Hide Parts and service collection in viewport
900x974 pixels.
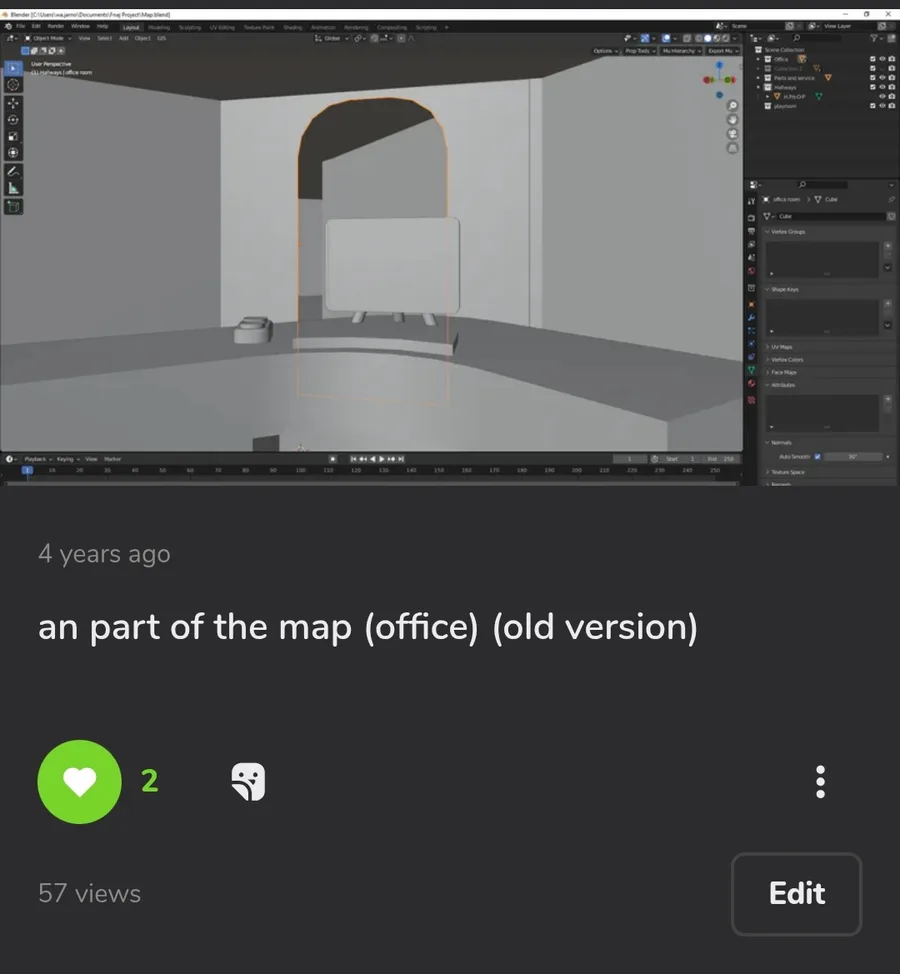pos(882,78)
